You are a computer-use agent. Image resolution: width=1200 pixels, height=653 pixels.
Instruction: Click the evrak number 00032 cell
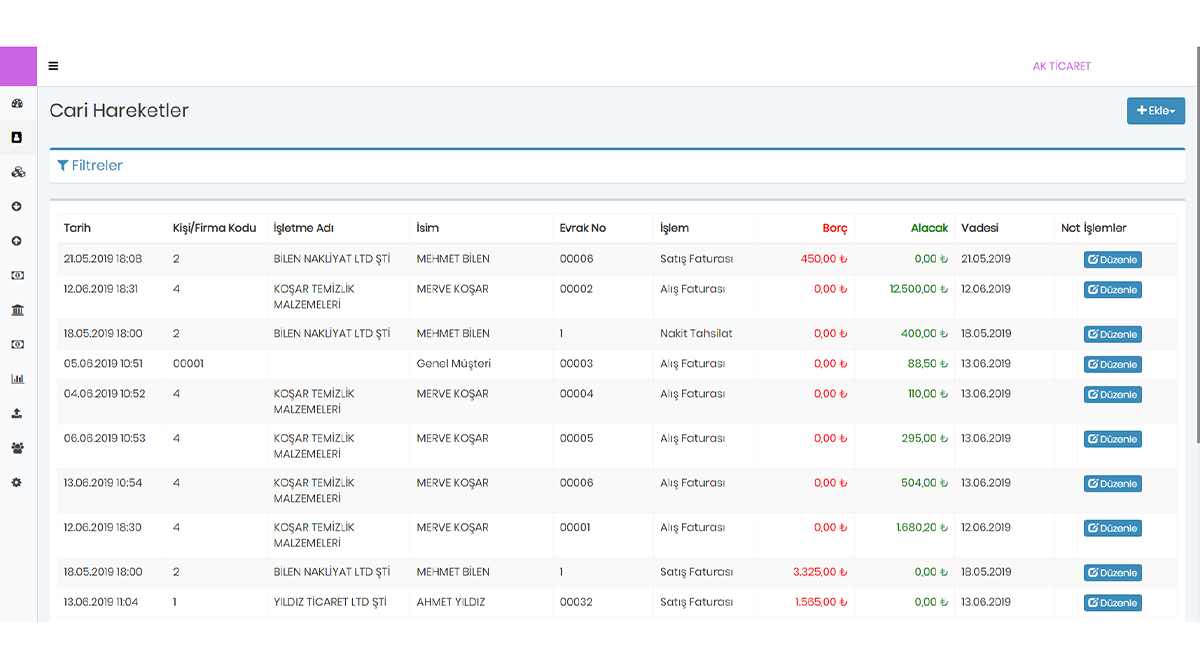577,602
